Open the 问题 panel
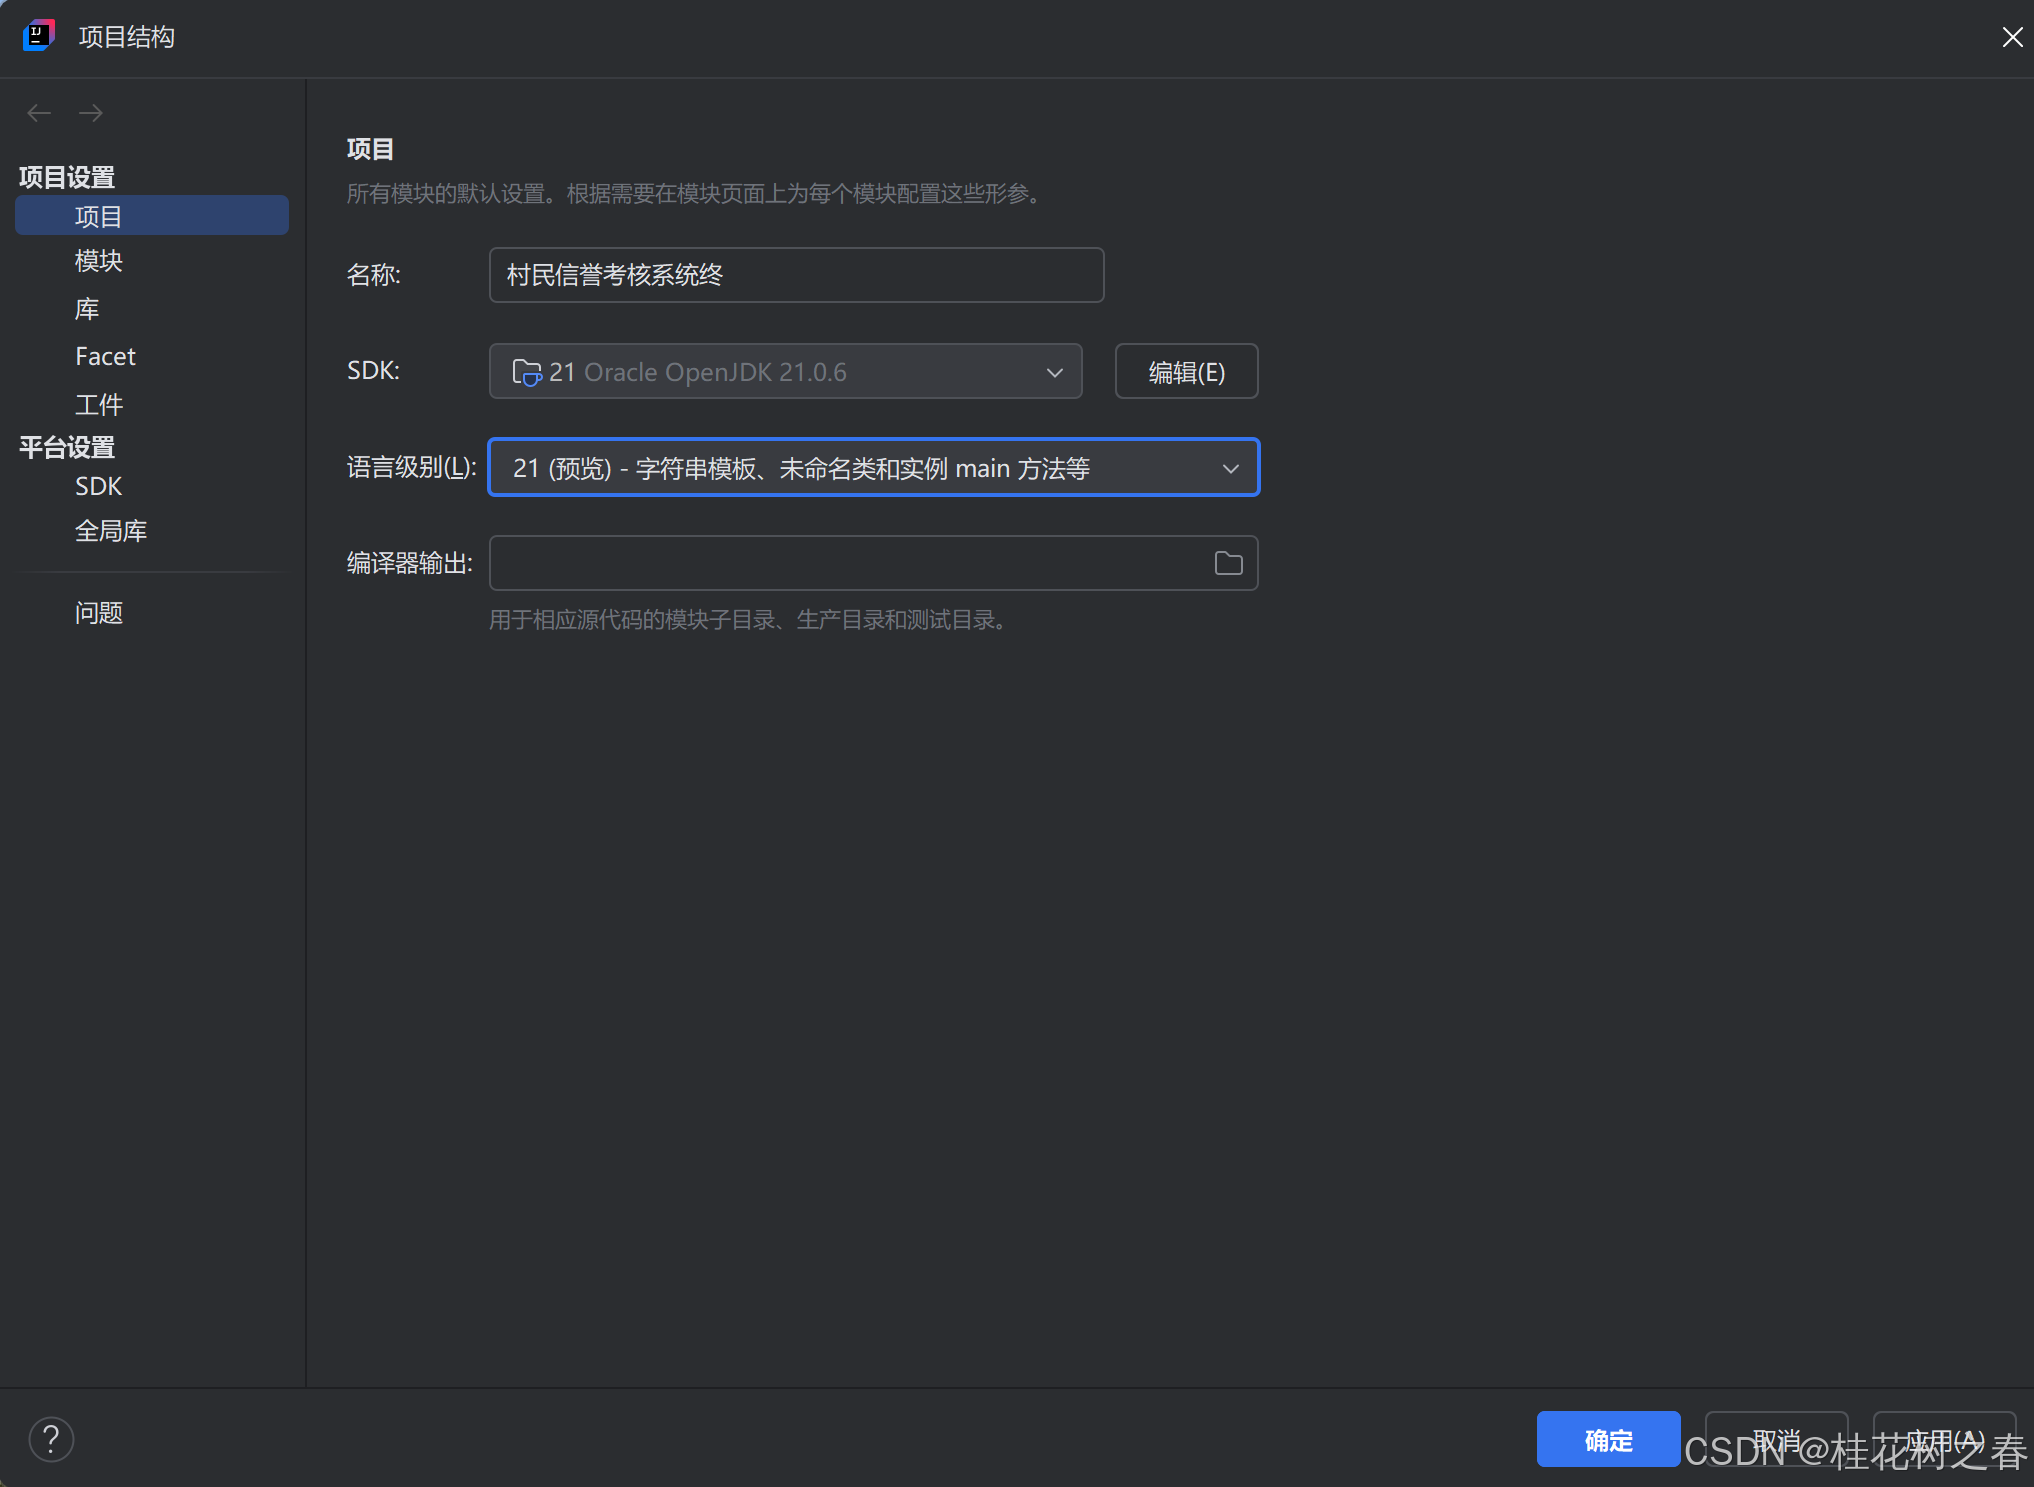Screen dimensions: 2034x1487 pyautogui.click(x=99, y=612)
